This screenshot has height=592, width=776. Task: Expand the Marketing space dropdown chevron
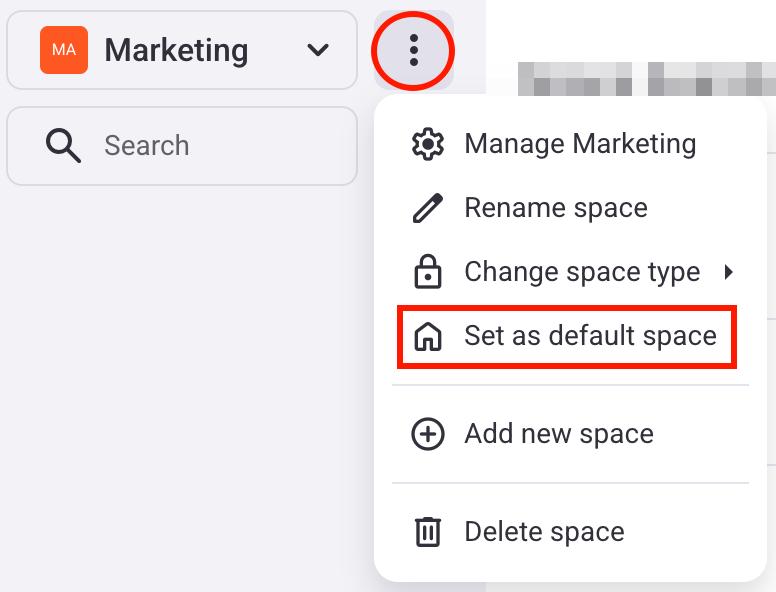click(318, 50)
